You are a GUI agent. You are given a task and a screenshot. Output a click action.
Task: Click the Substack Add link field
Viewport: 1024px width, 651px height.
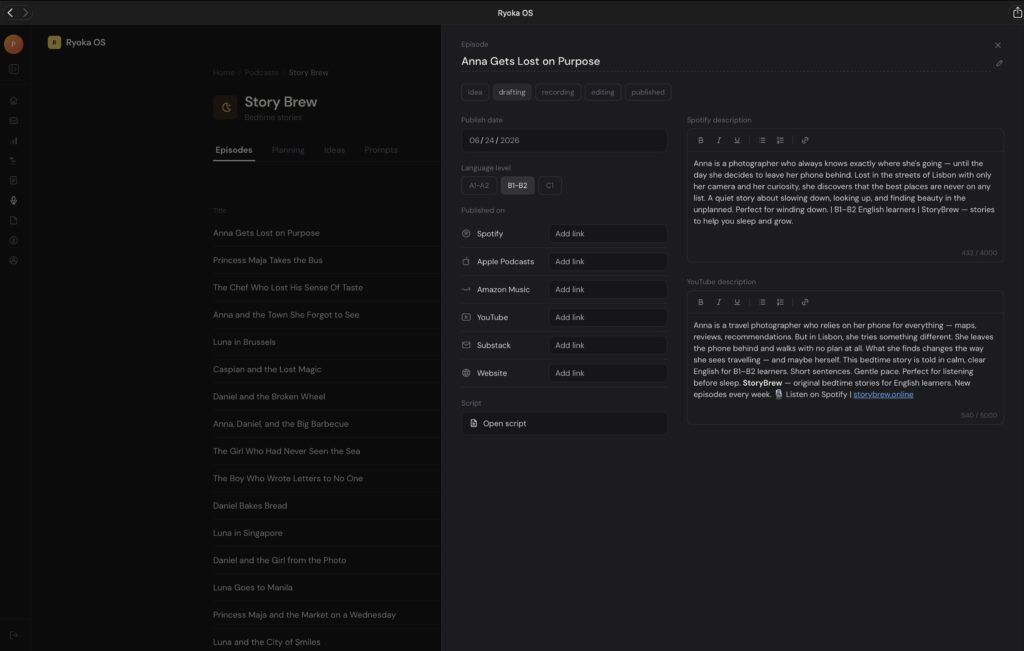[x=608, y=345]
